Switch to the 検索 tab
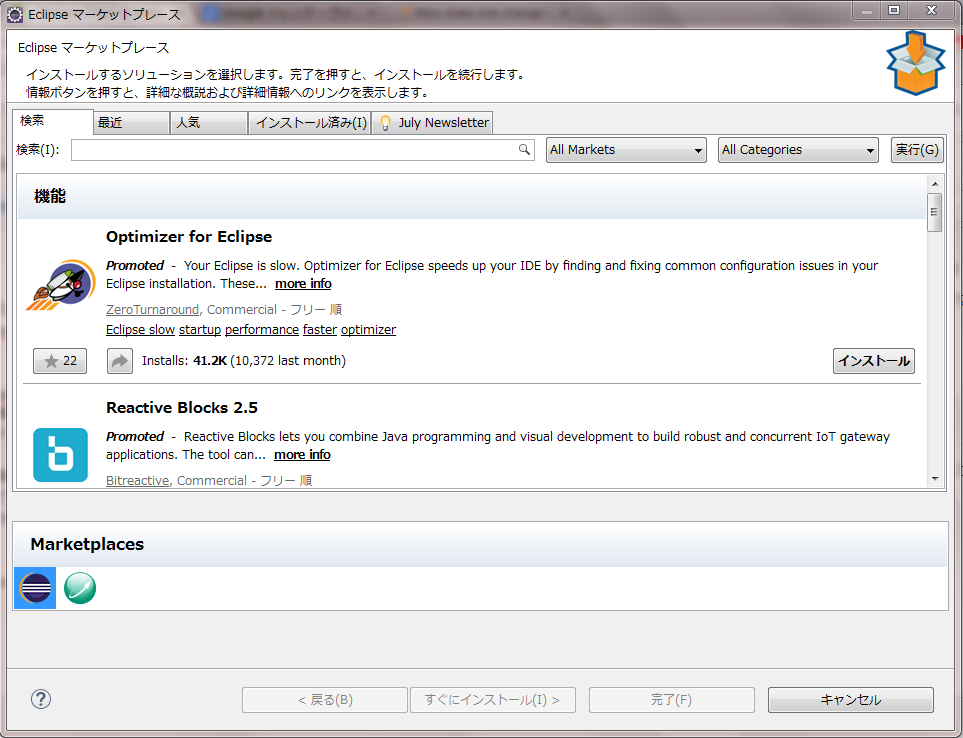This screenshot has width=963, height=738. [53, 121]
